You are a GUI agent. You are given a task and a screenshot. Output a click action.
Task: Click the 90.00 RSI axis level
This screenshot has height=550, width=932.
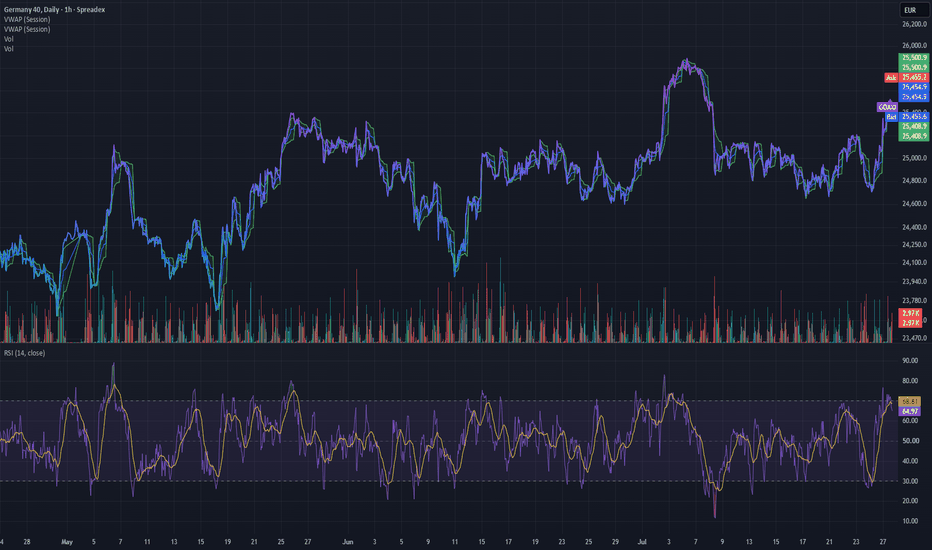910,360
